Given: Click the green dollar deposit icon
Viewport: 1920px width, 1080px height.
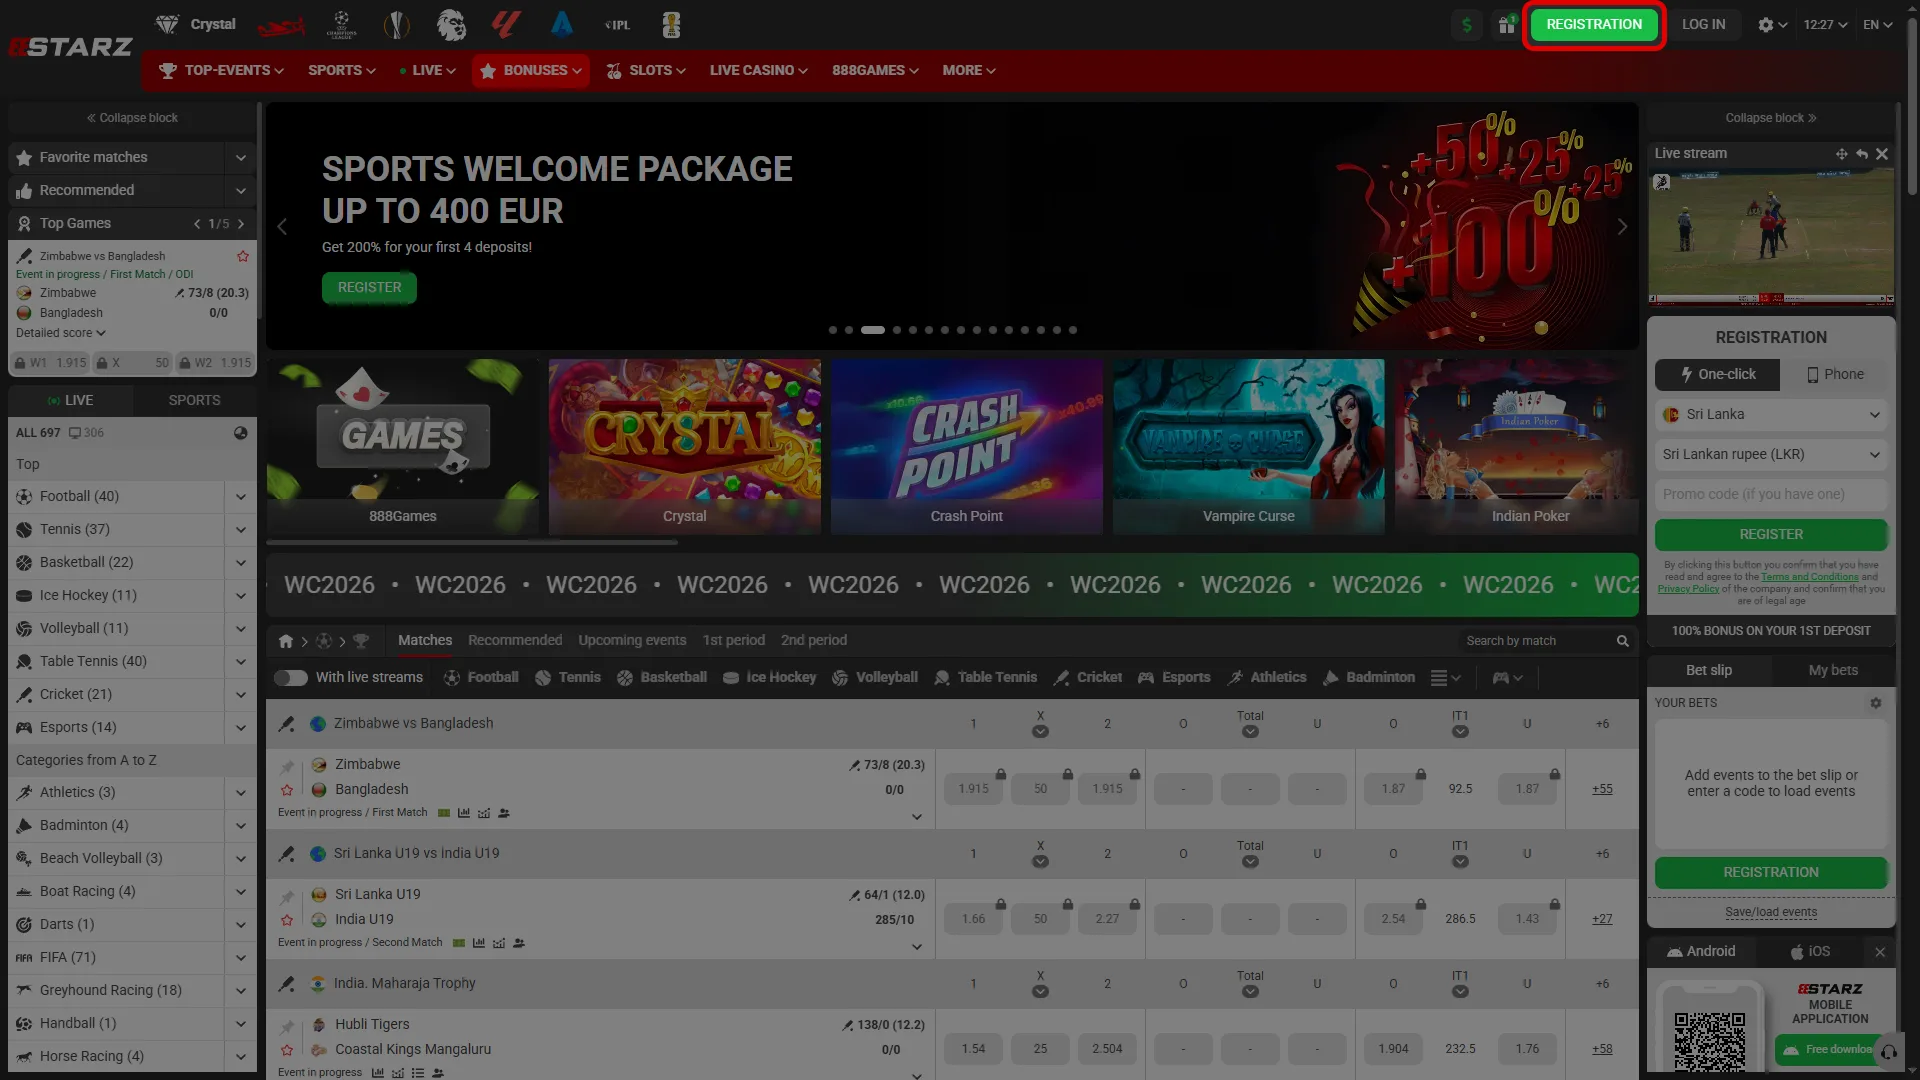Looking at the screenshot, I should [x=1467, y=25].
